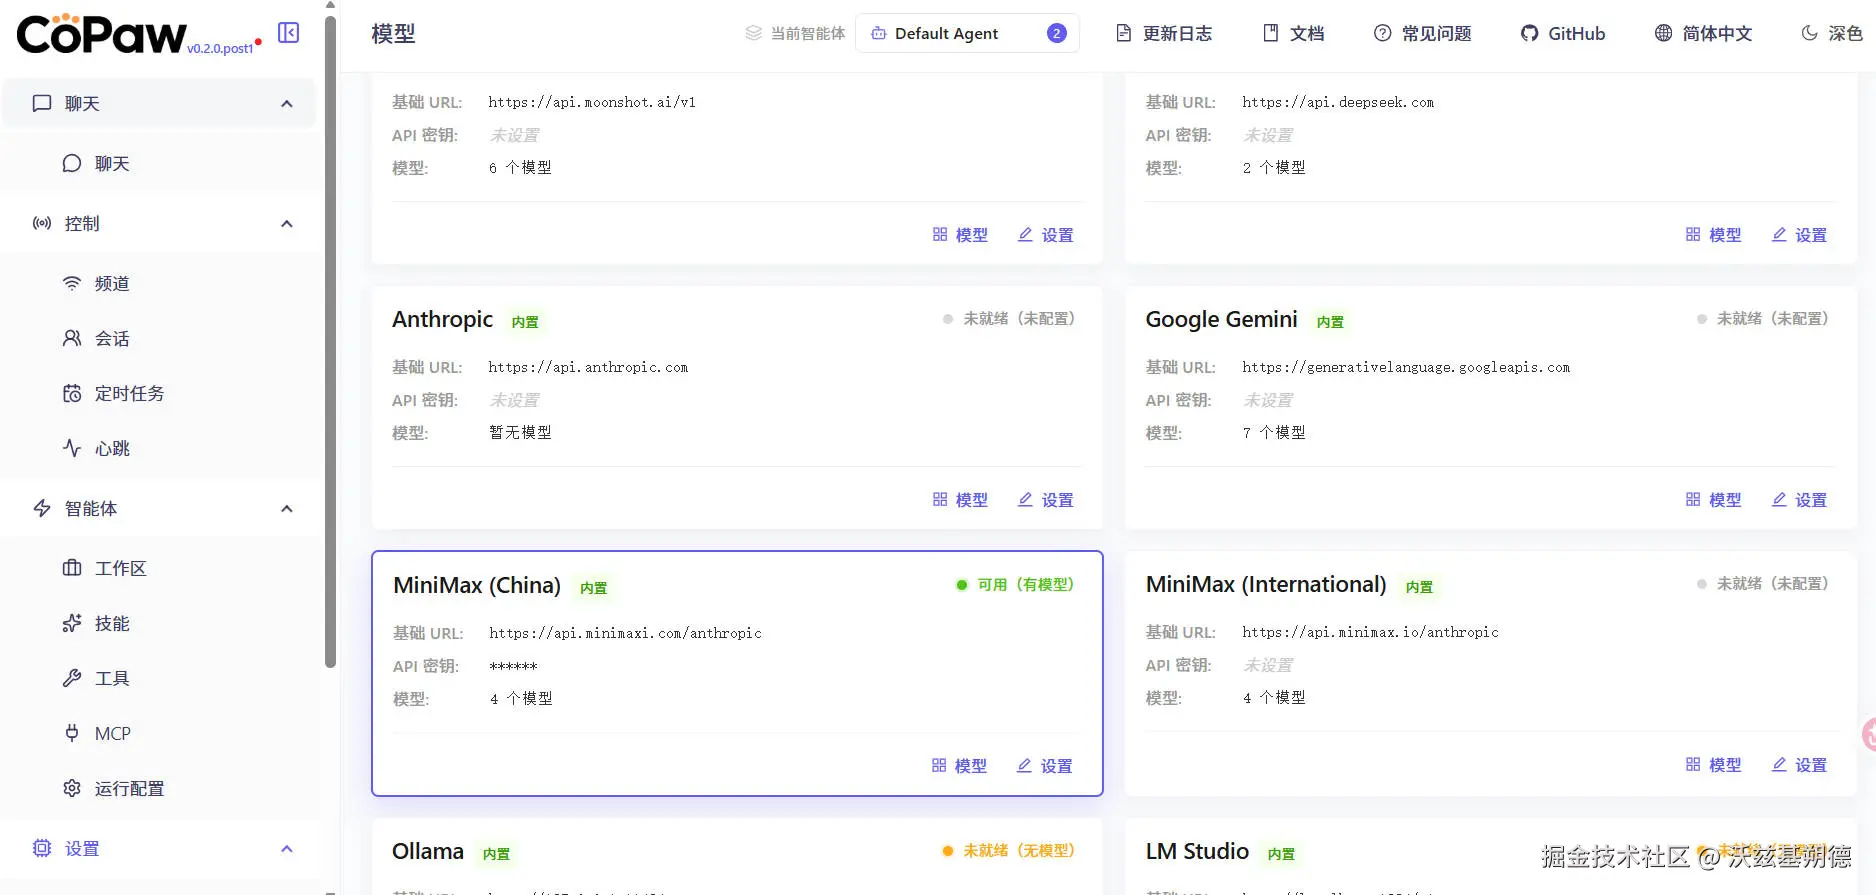Viewport: 1876px width, 895px height.
Task: Collapse the 控制 sidebar section
Action: point(287,224)
